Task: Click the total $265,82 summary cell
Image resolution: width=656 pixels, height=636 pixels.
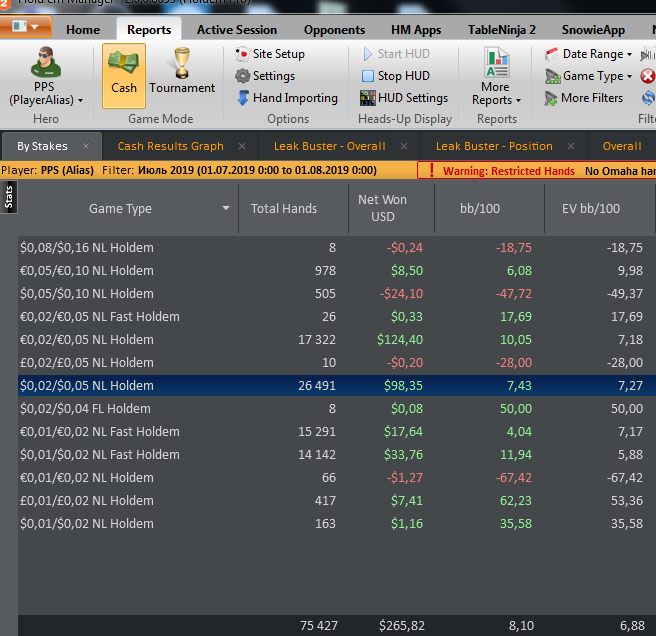Action: (402, 626)
